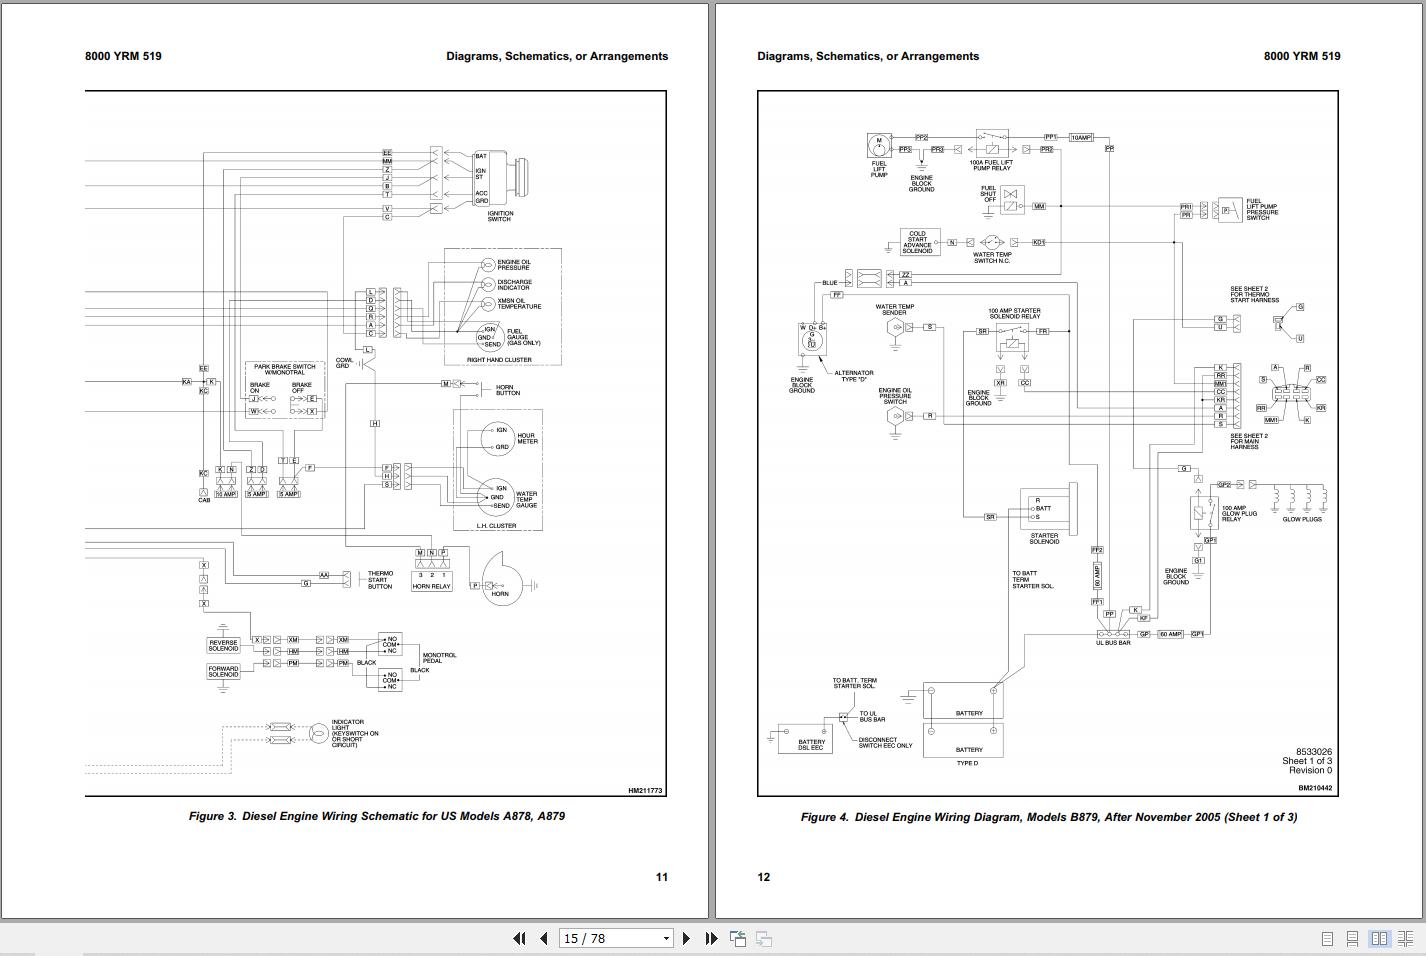This screenshot has height=956, width=1426.
Task: Click the Figure 4 caption for models B879
Action: pyautogui.click(x=1049, y=817)
